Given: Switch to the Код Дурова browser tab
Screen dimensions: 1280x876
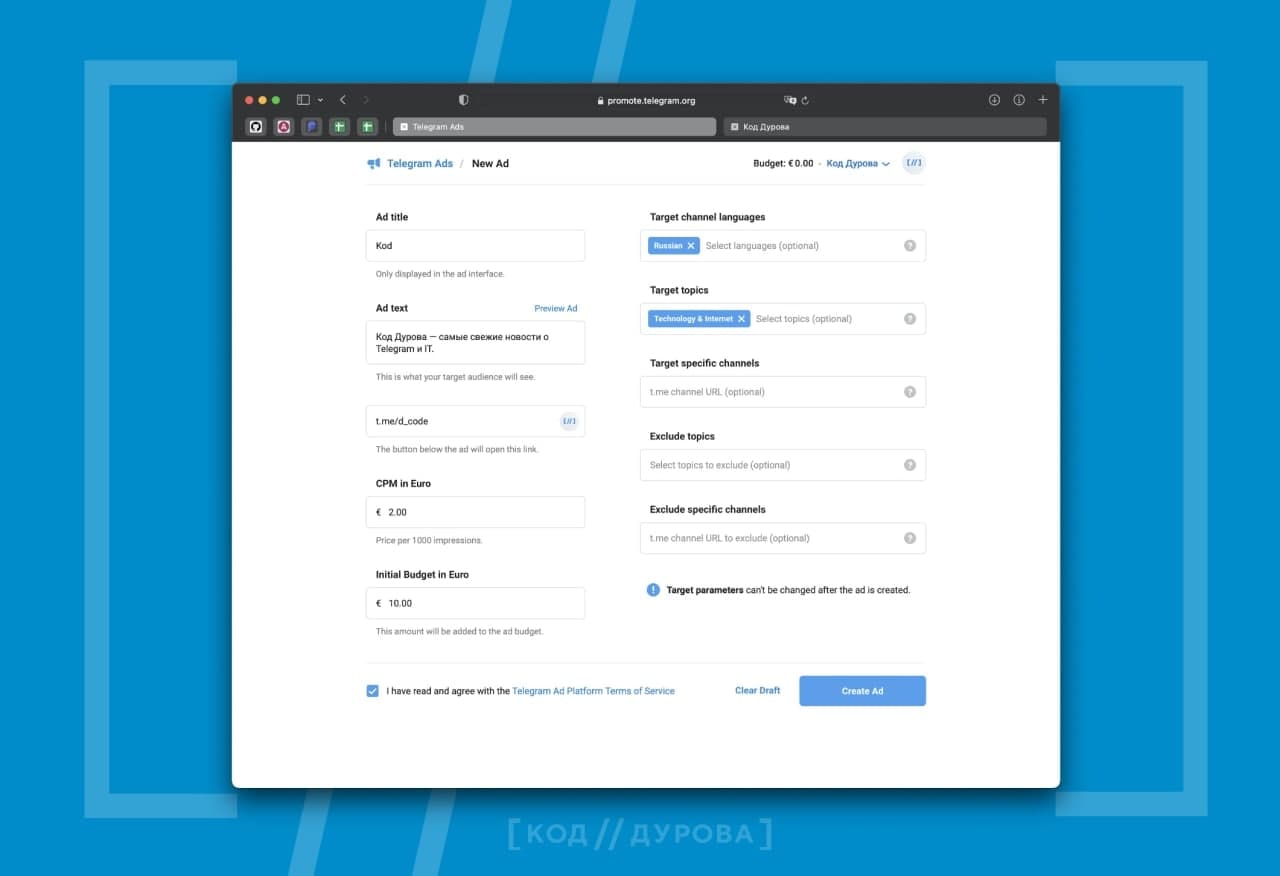Looking at the screenshot, I should tap(885, 127).
